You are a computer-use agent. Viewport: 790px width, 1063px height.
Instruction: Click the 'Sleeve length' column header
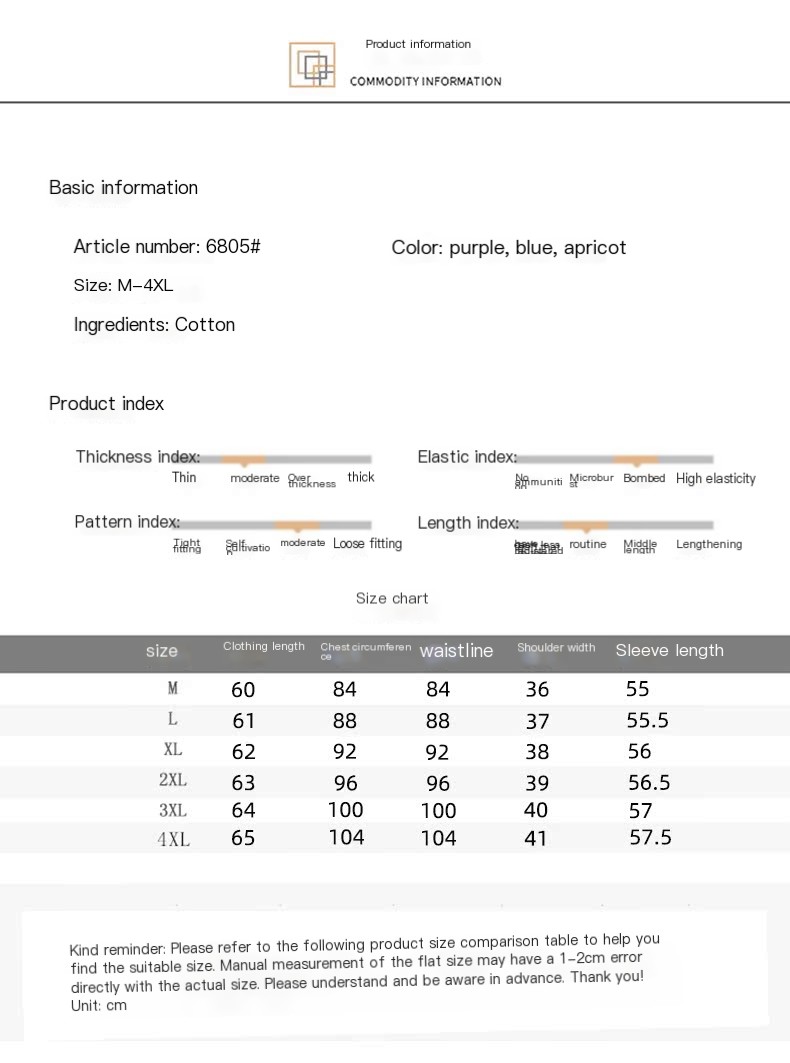(669, 650)
